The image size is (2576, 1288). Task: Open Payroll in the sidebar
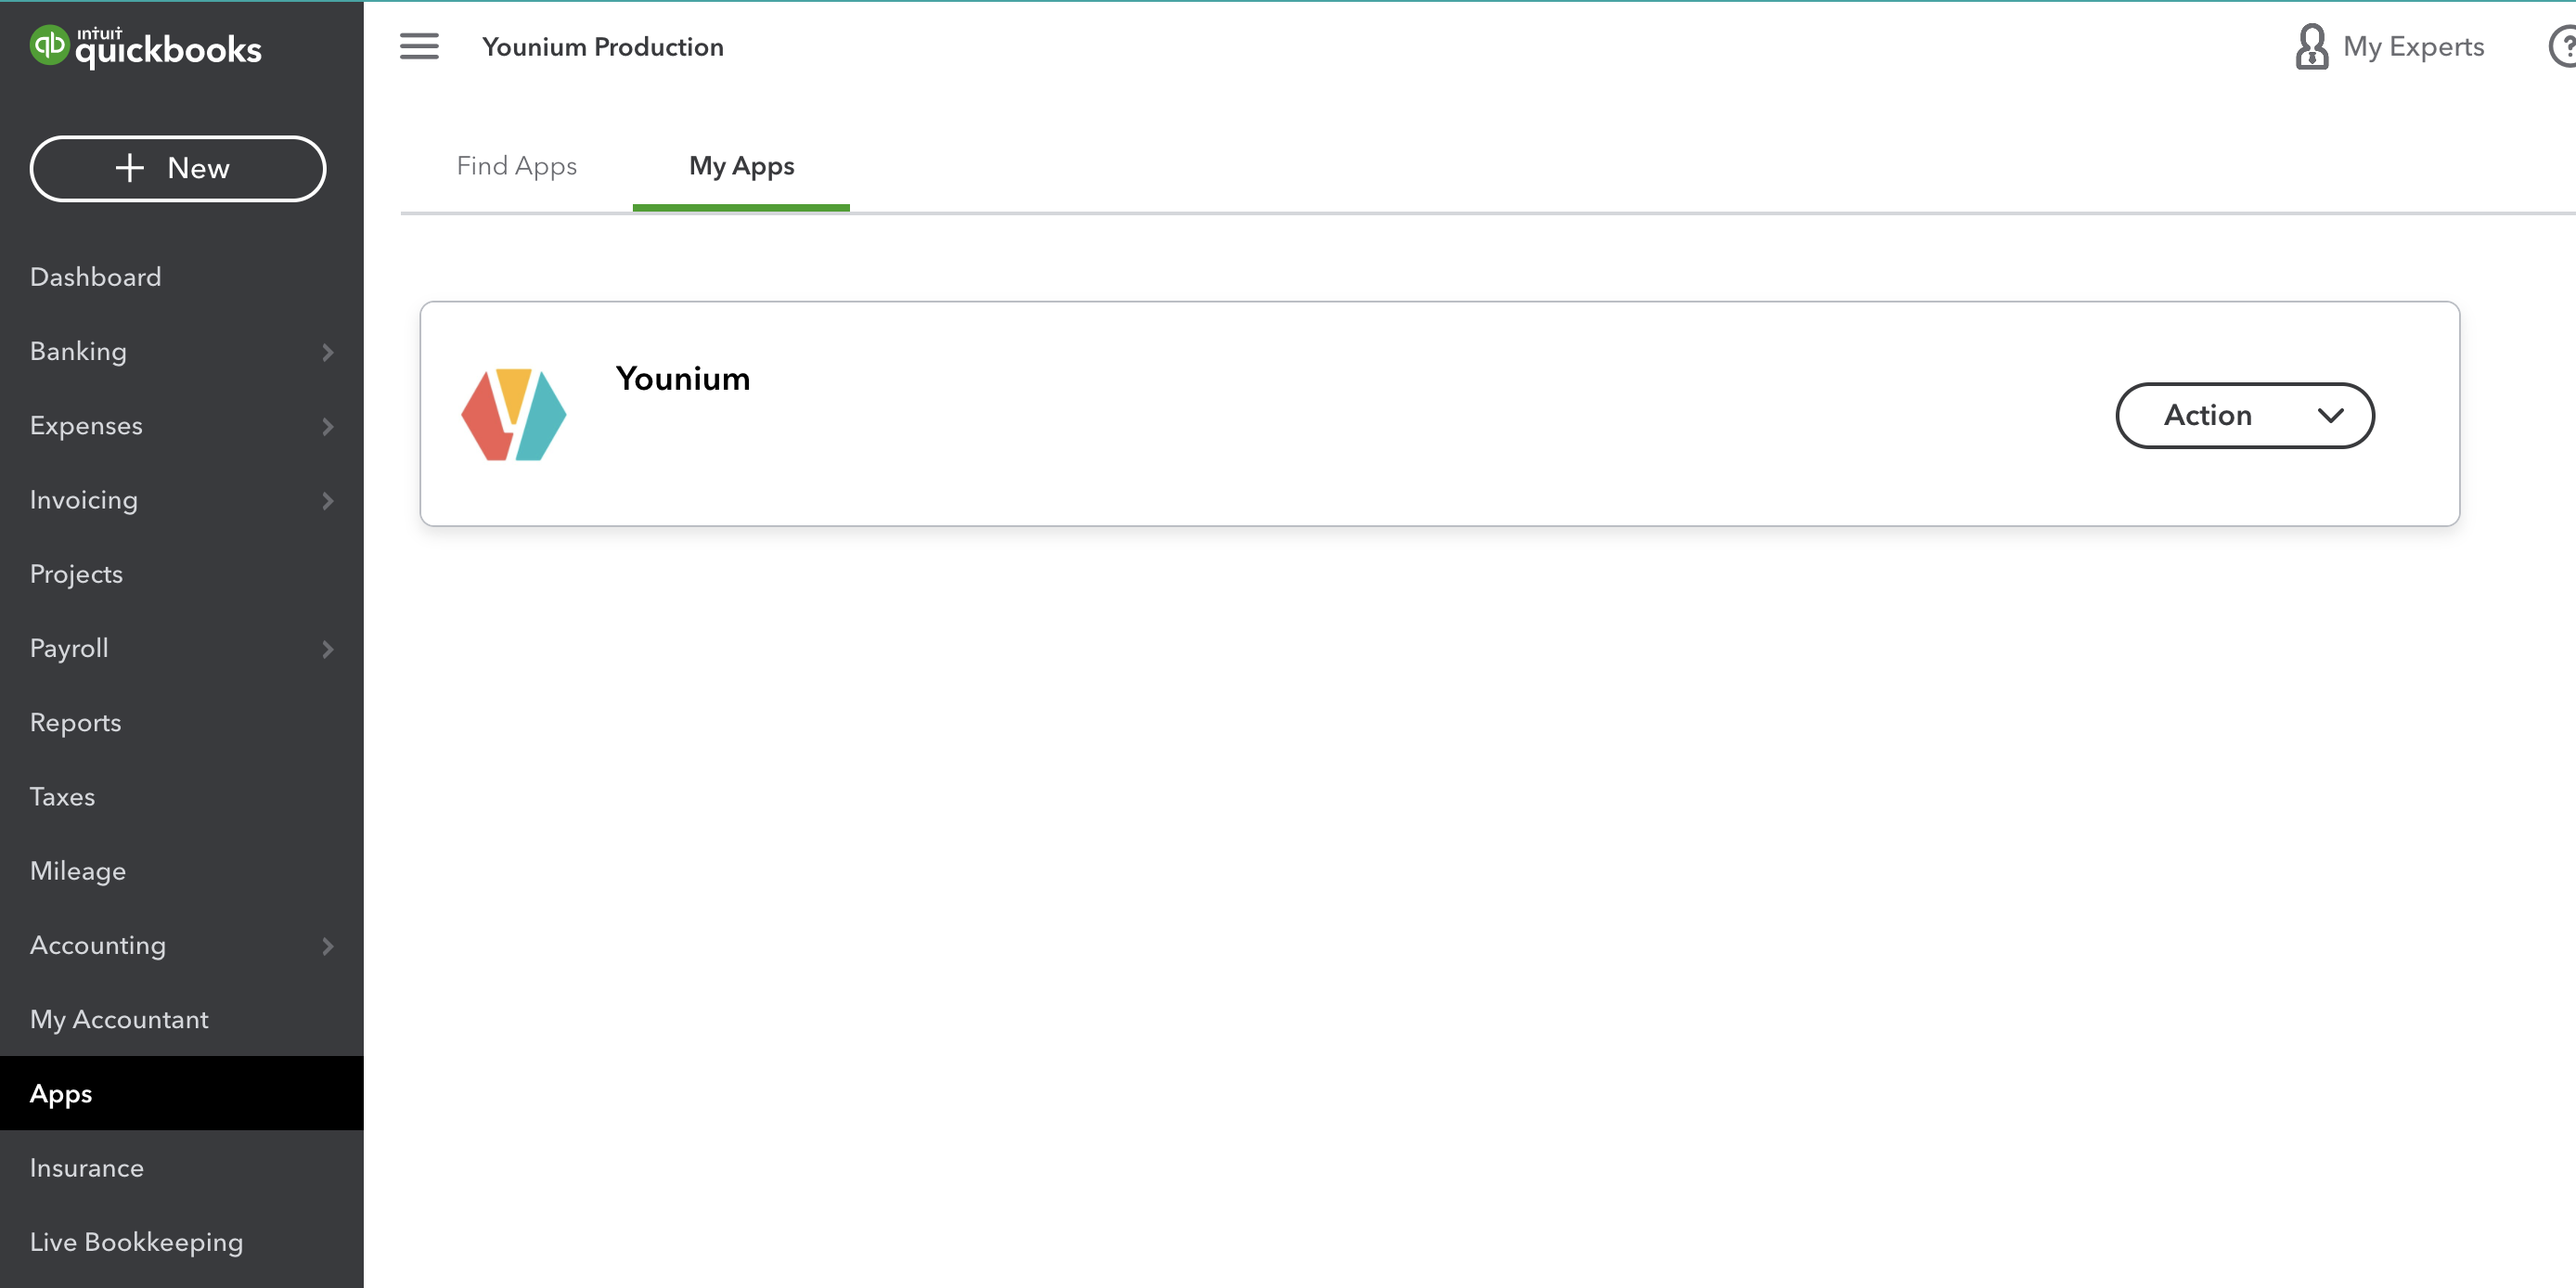coord(181,648)
